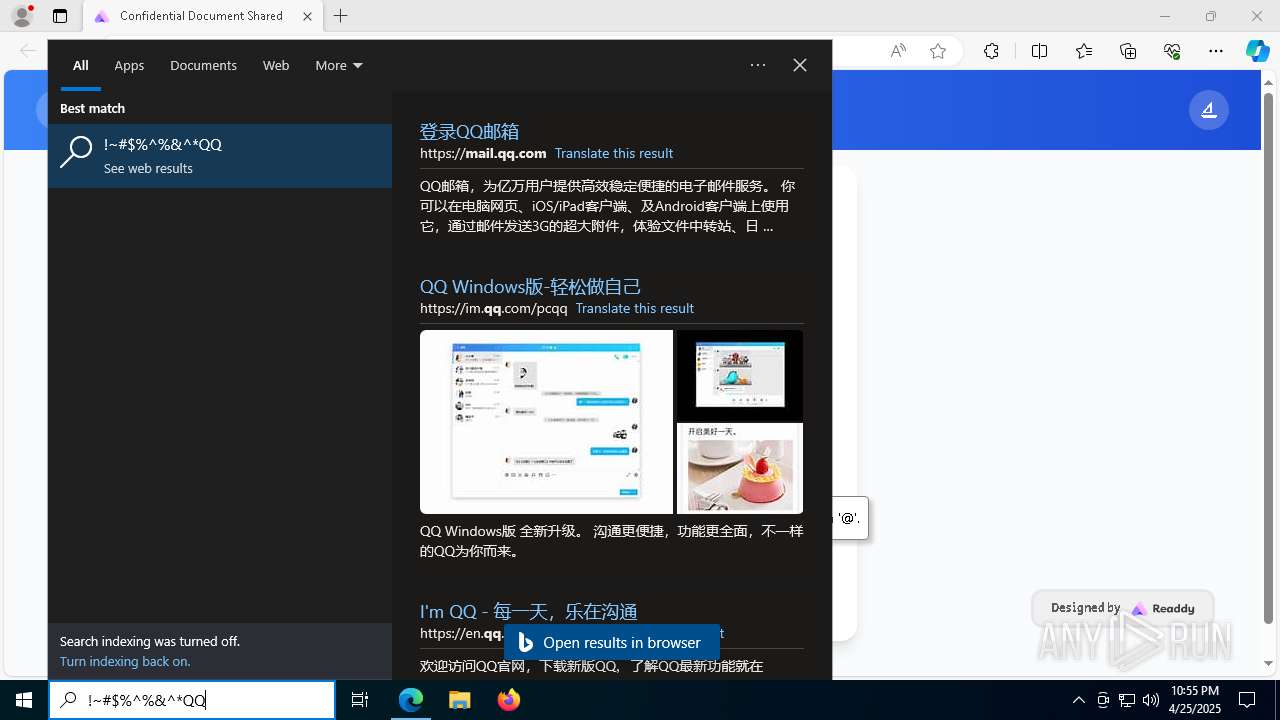Click the meet-now tray icon
Viewport: 1280px width, 720px height.
click(1103, 700)
